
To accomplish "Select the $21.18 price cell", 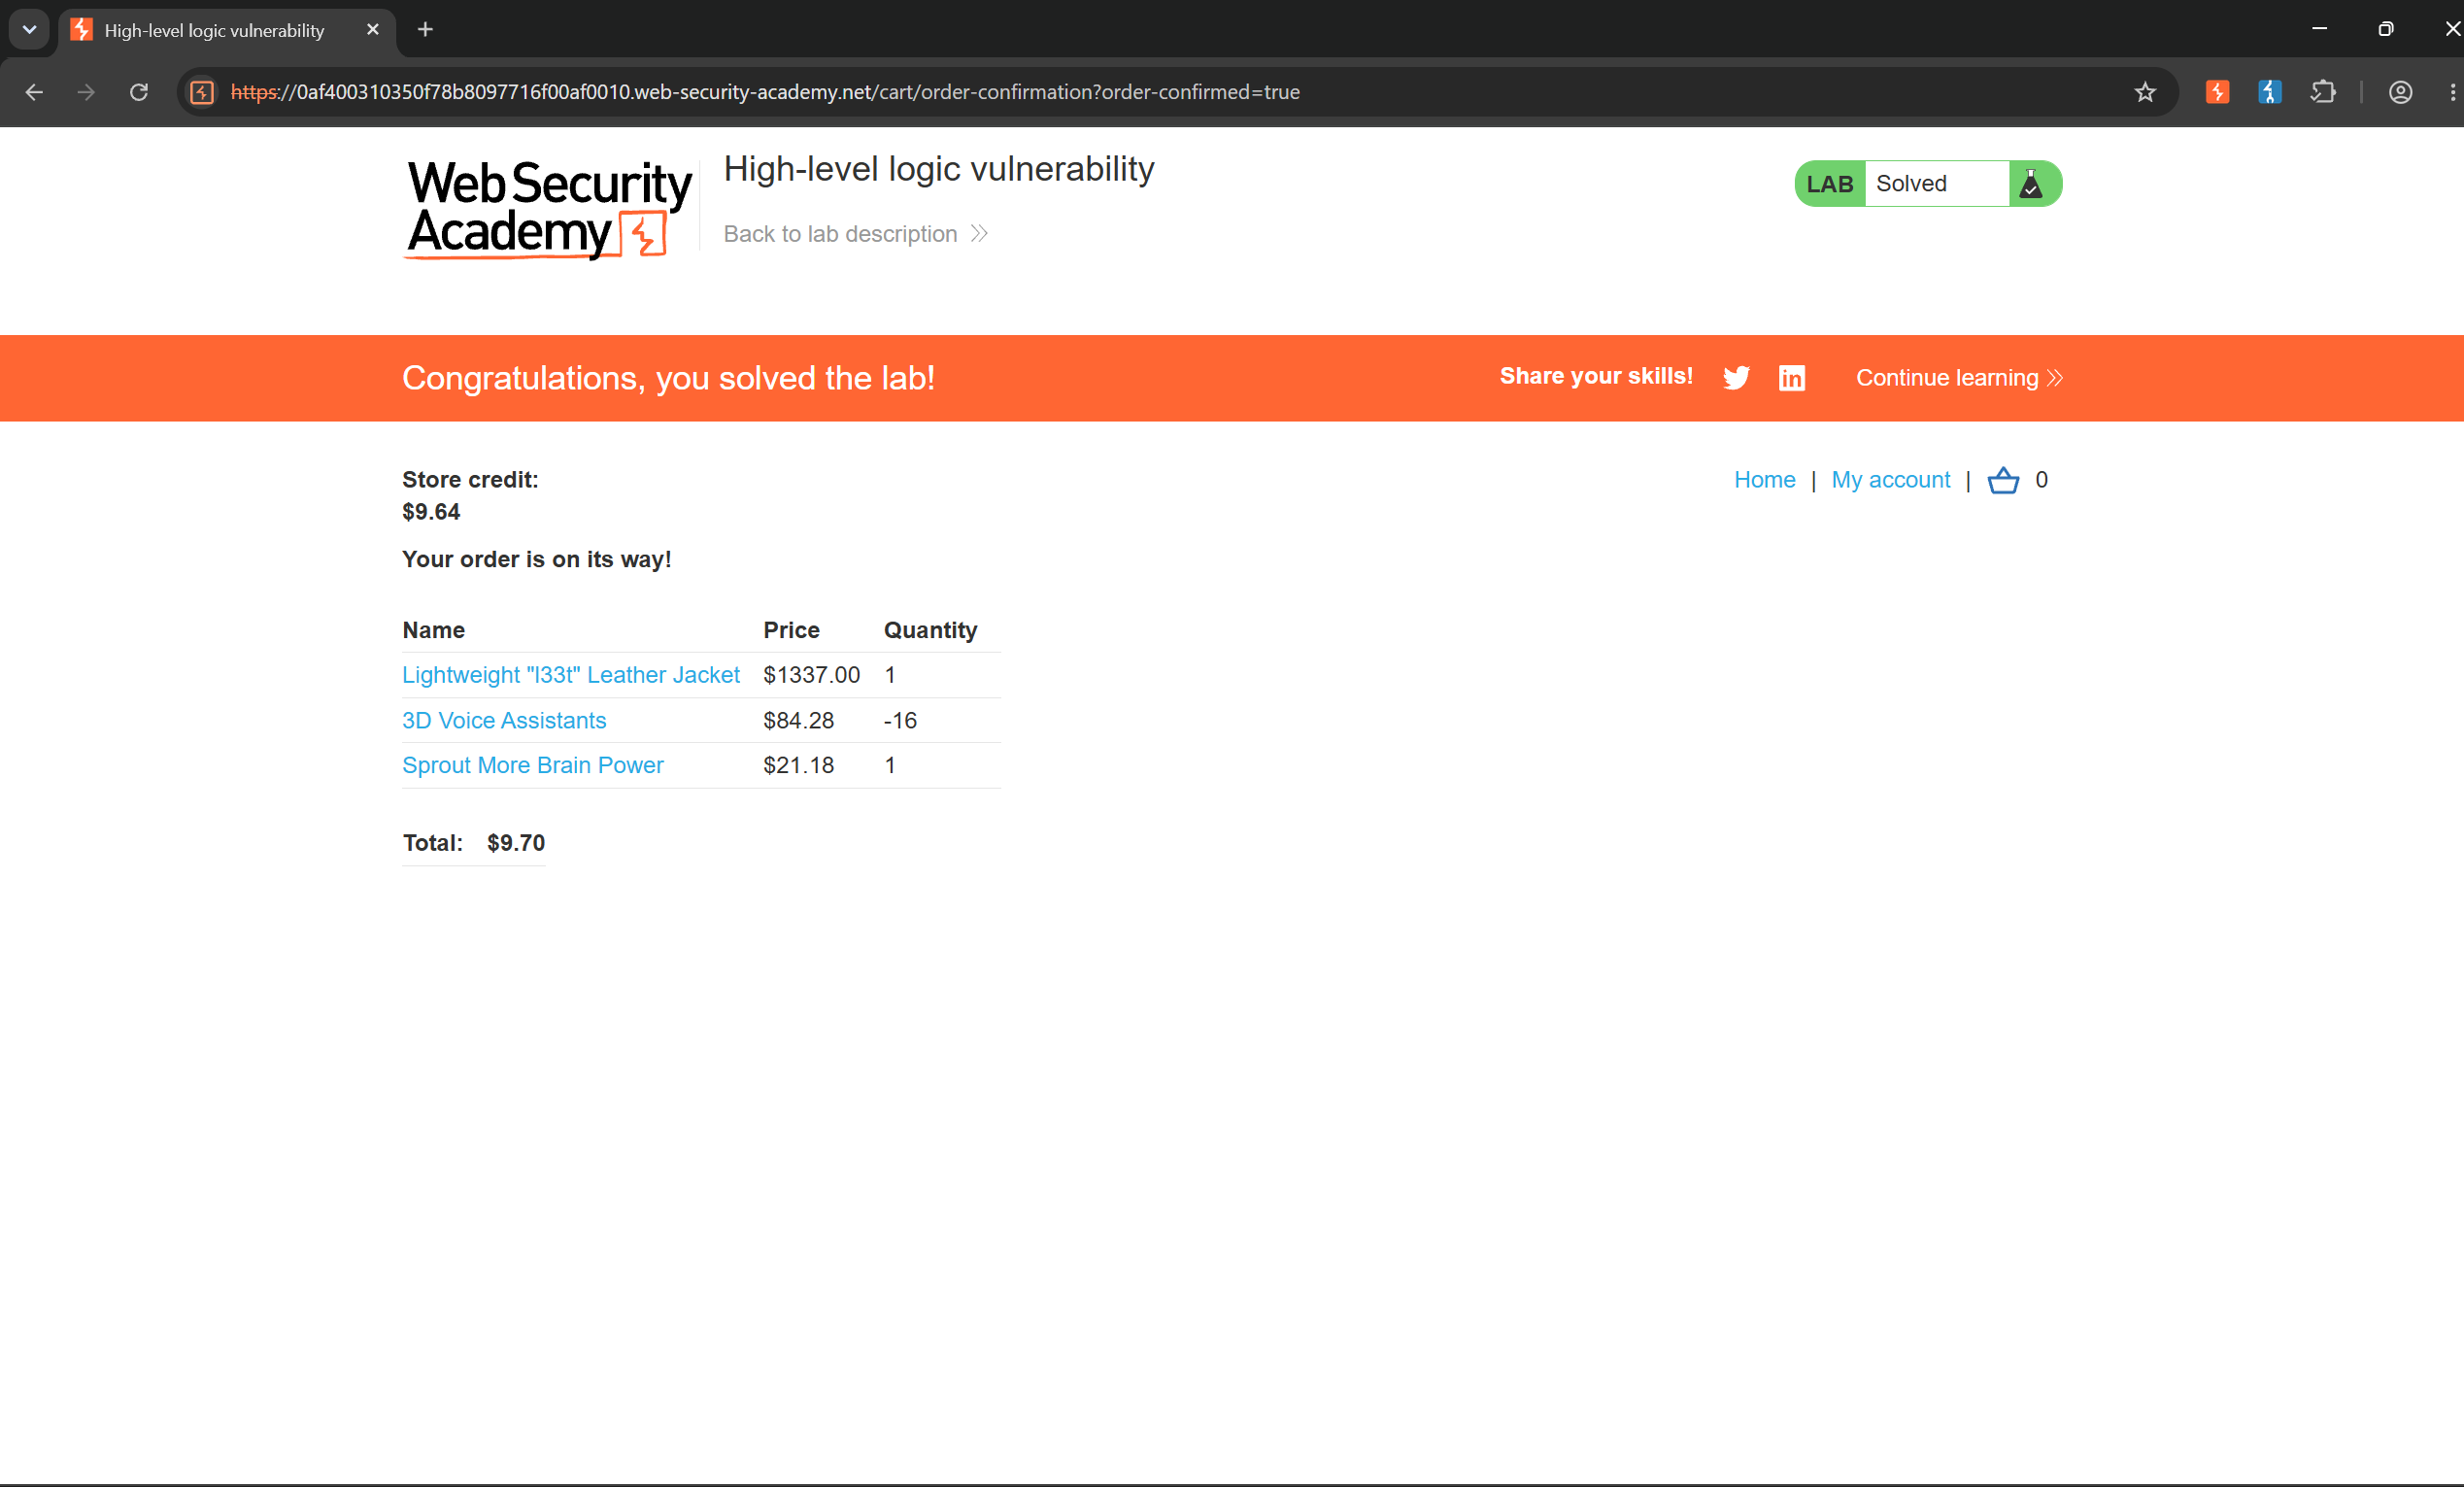I will (798, 765).
